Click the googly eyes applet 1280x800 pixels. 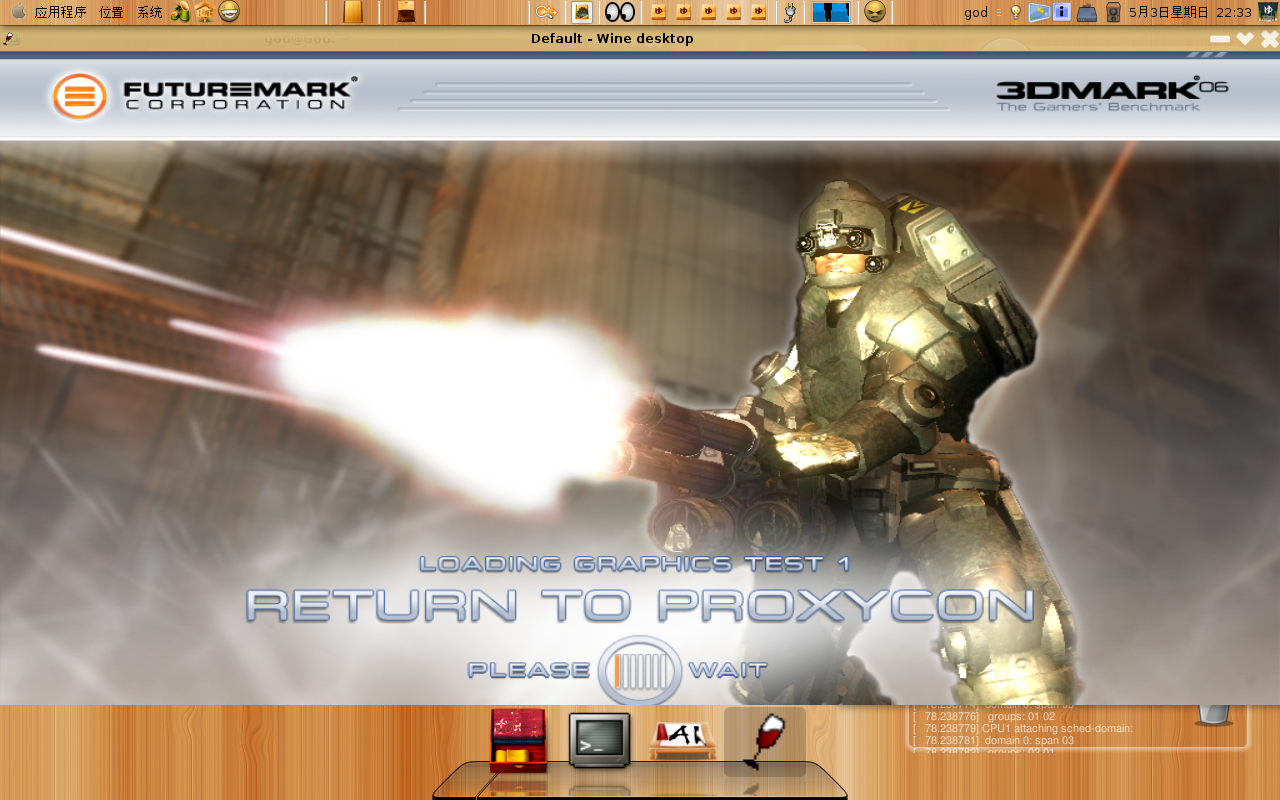click(x=620, y=12)
